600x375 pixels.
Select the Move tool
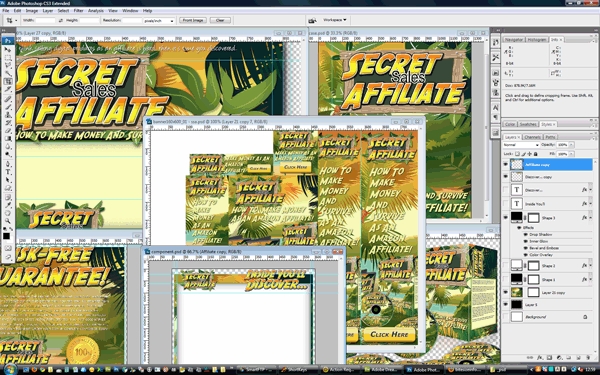click(8, 50)
